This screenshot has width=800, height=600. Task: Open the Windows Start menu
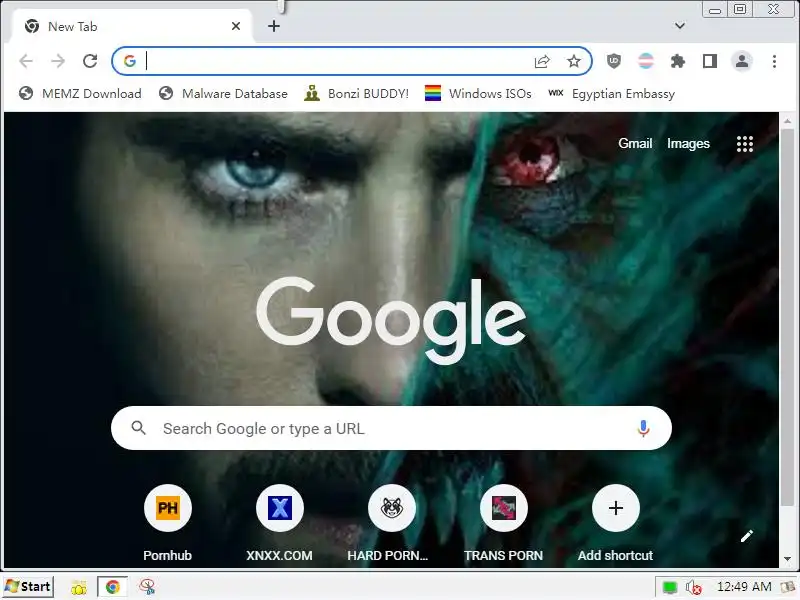click(x=28, y=587)
